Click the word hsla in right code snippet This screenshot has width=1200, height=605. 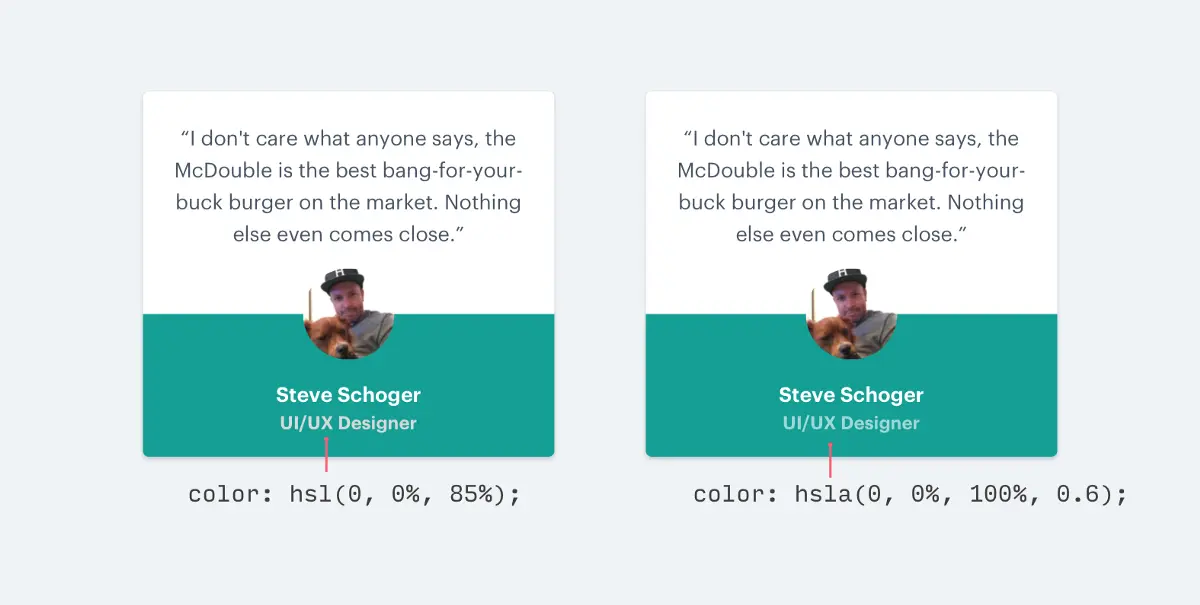click(822, 495)
